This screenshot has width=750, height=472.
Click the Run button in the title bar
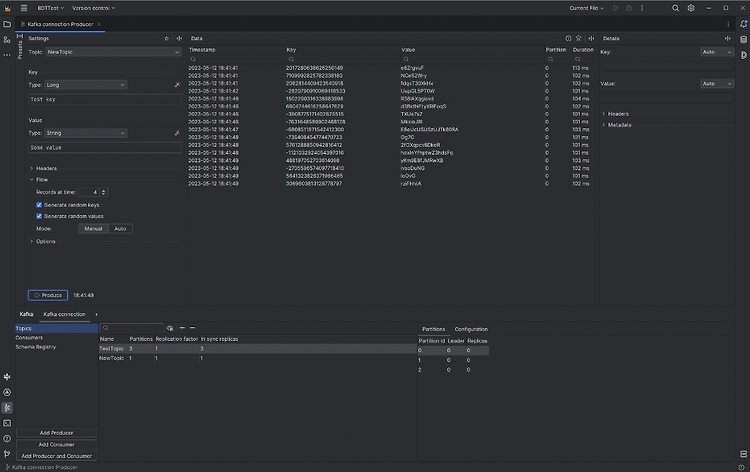[616, 8]
